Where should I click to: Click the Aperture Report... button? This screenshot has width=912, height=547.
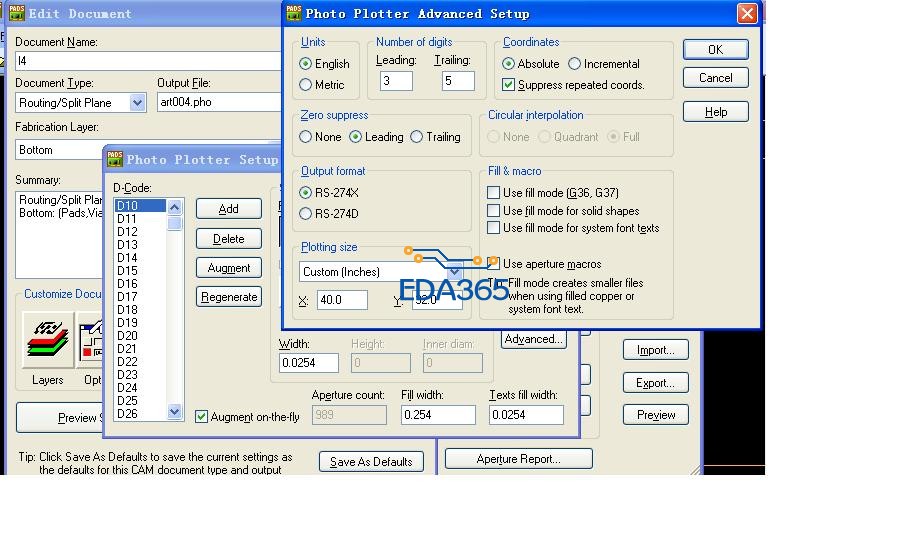518,459
